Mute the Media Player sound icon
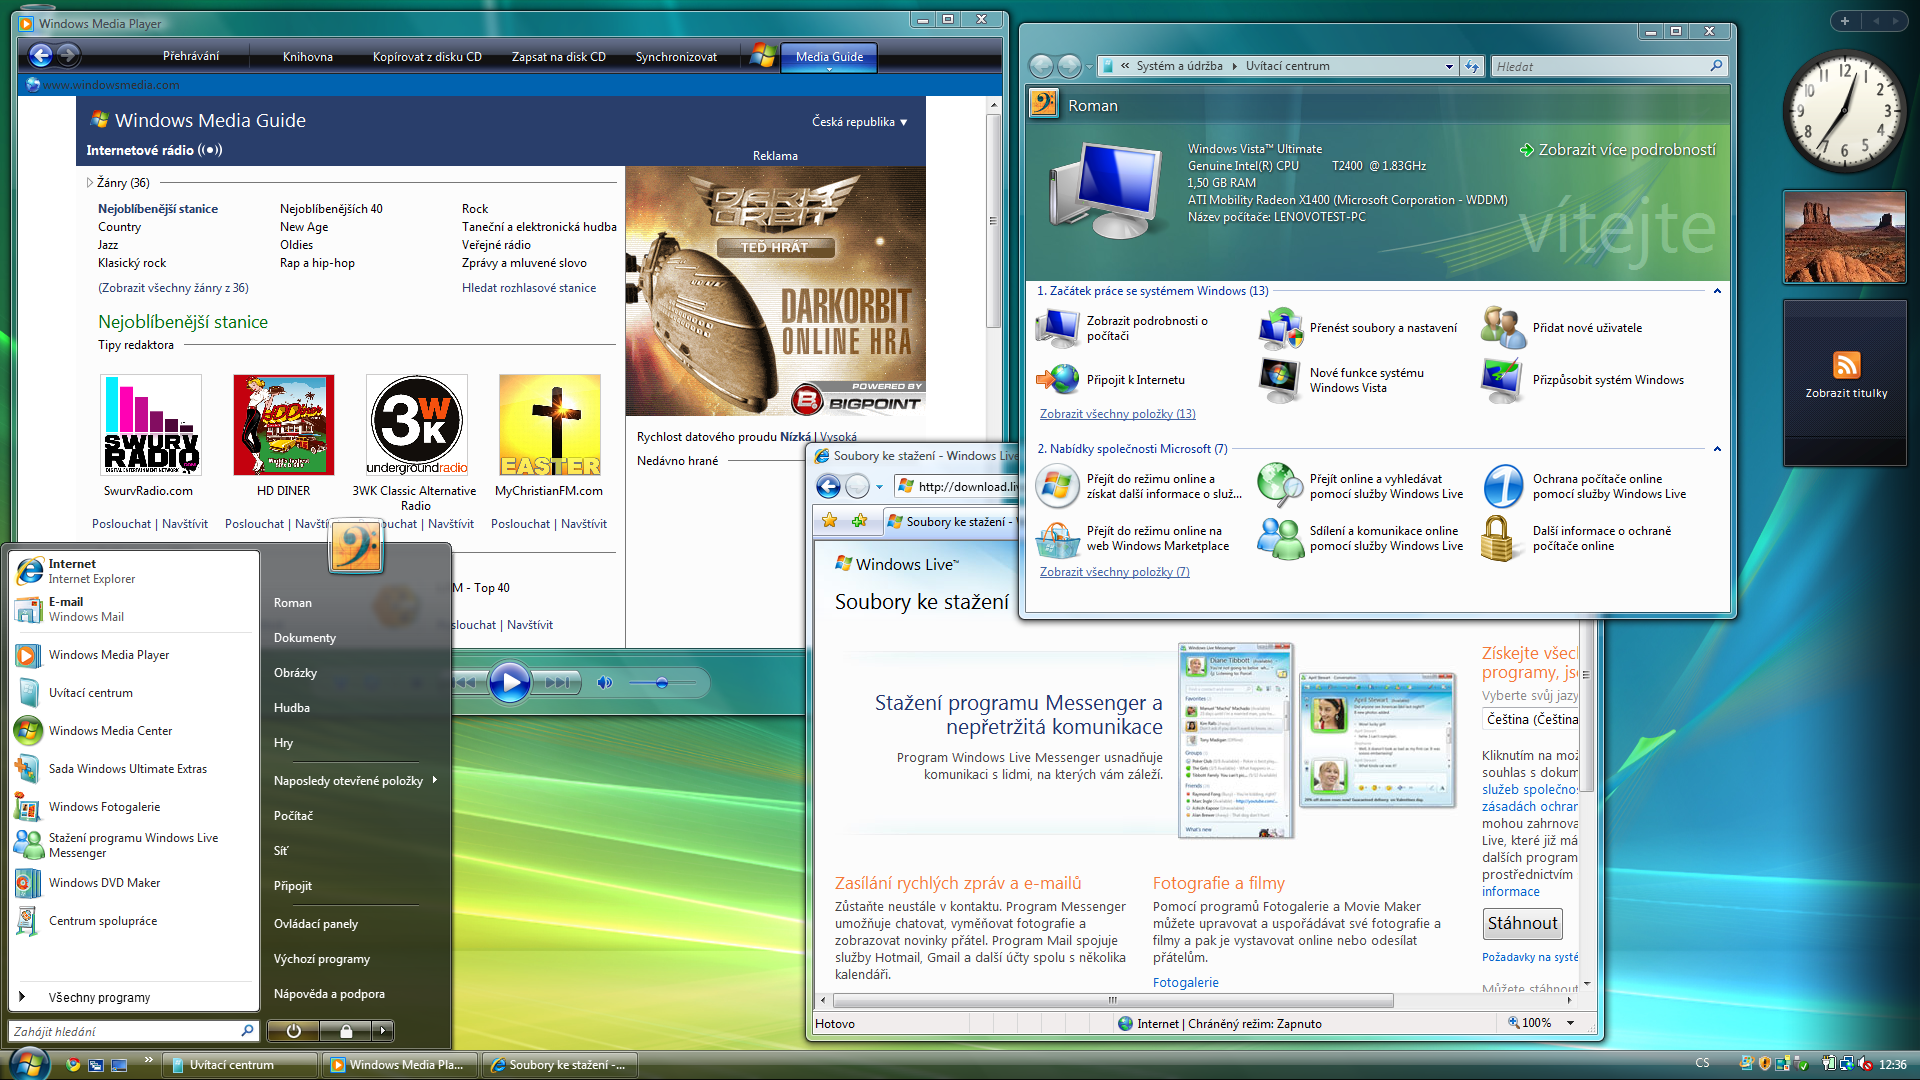This screenshot has width=1920, height=1080. [x=604, y=682]
